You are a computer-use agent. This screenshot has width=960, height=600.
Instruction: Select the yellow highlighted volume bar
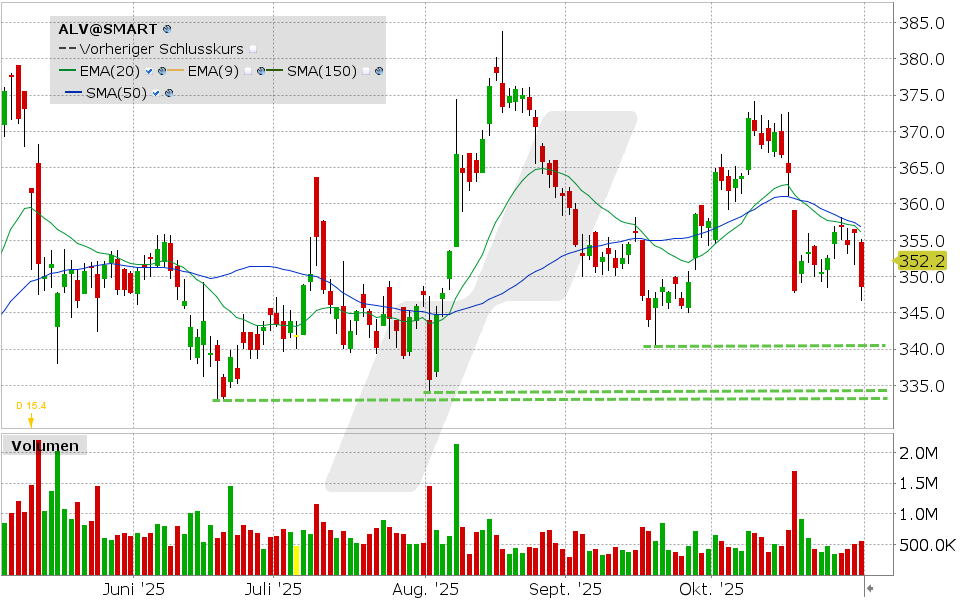[x=297, y=550]
